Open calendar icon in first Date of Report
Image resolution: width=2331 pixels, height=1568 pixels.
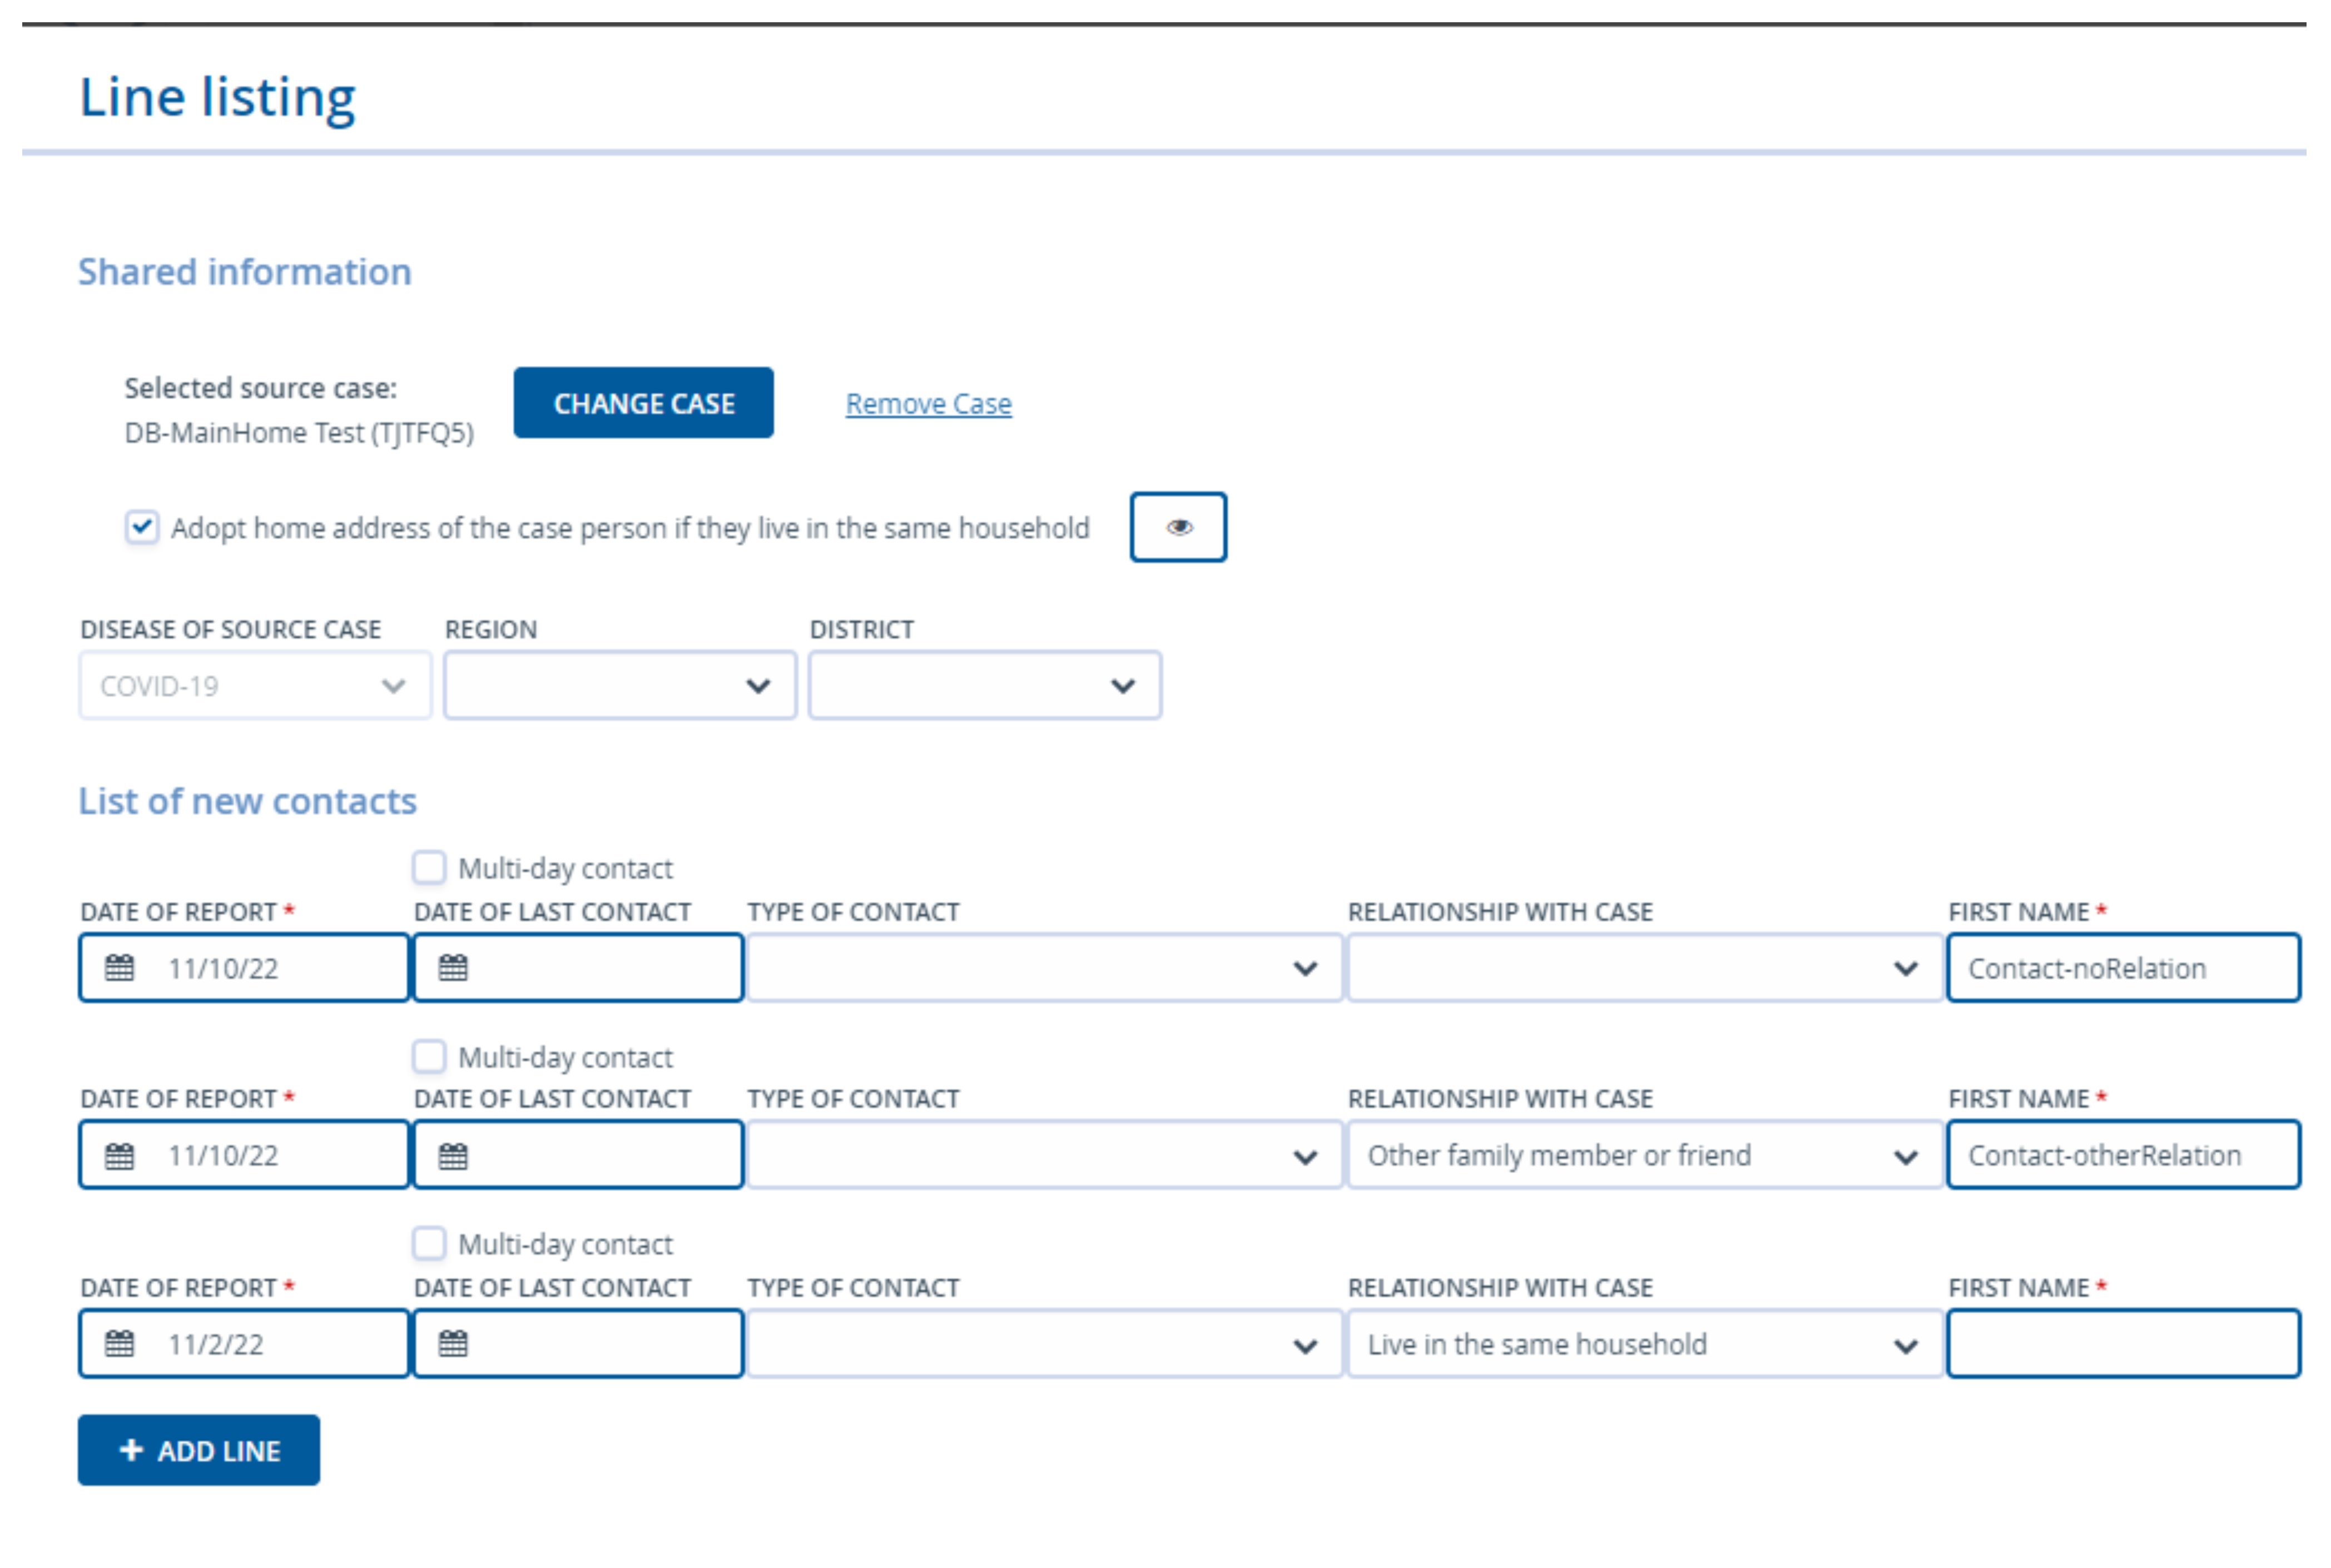point(120,967)
